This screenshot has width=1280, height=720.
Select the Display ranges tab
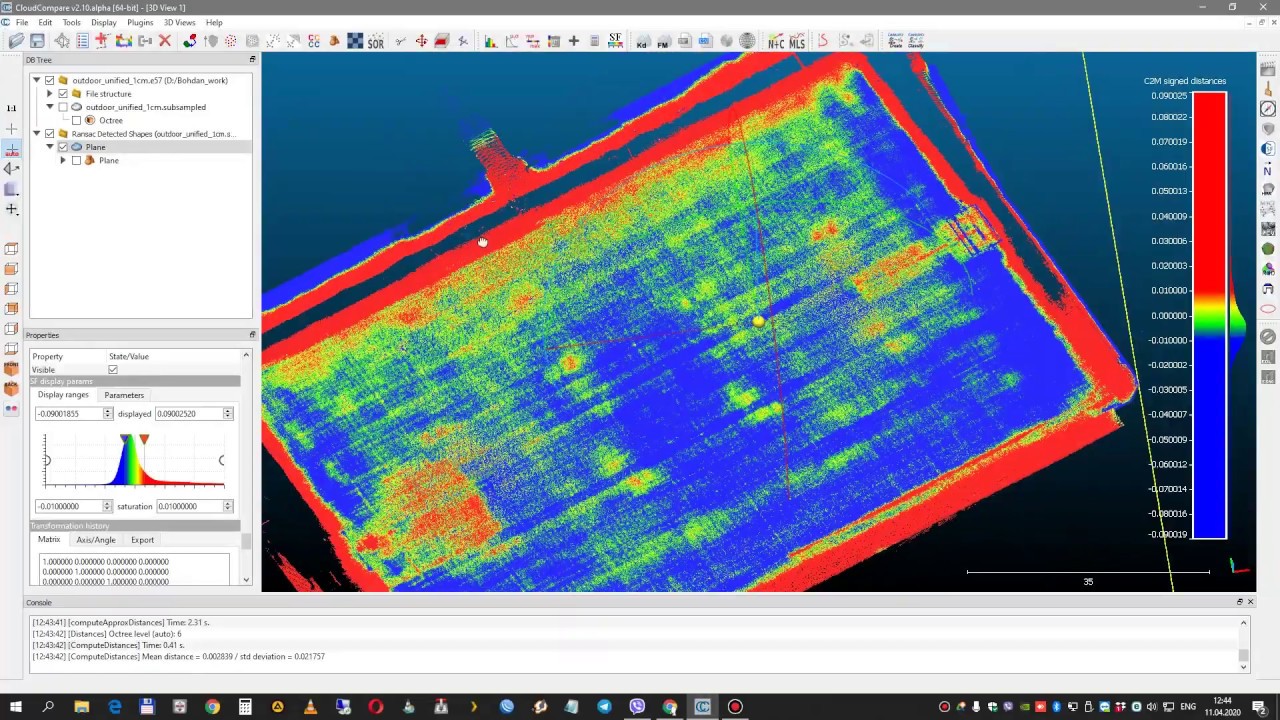63,395
